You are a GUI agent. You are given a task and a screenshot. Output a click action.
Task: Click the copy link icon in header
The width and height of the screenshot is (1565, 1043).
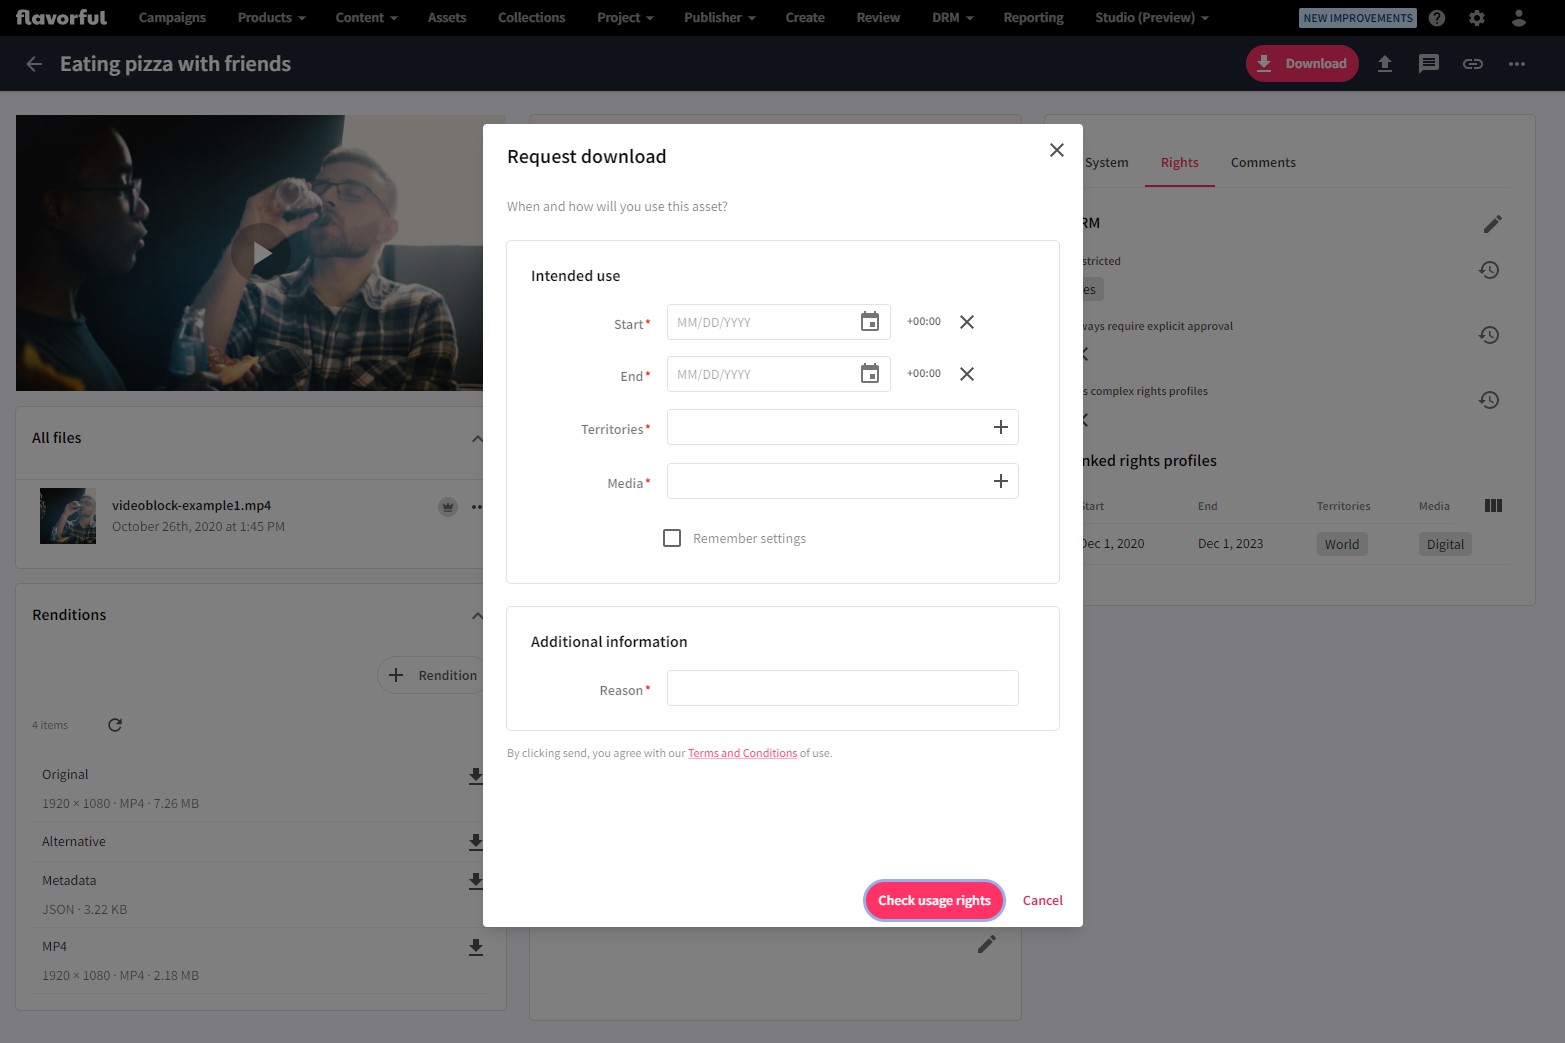(1472, 64)
